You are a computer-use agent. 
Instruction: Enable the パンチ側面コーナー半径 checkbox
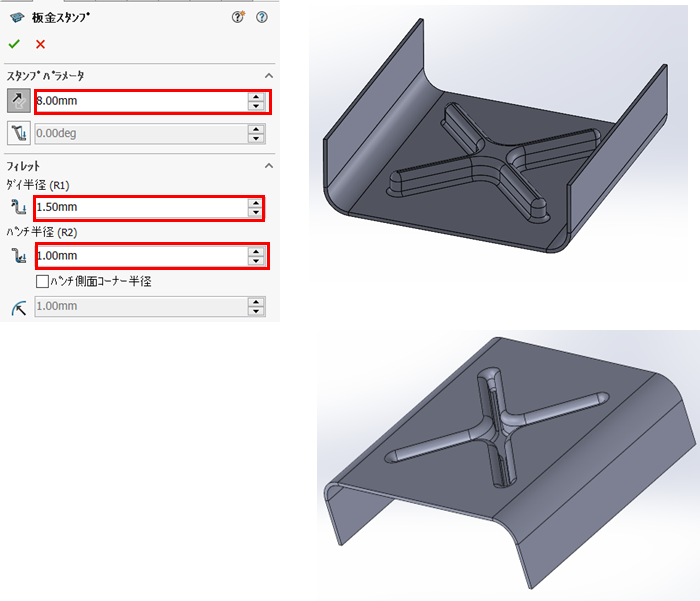[42, 282]
